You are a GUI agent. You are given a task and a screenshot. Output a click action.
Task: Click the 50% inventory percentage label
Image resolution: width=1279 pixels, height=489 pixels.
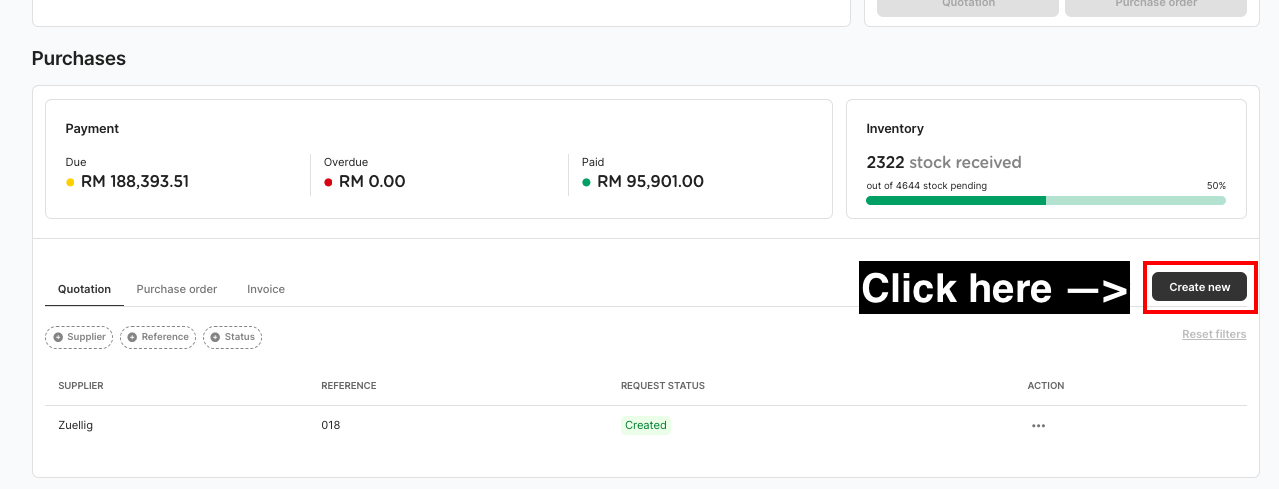1216,186
